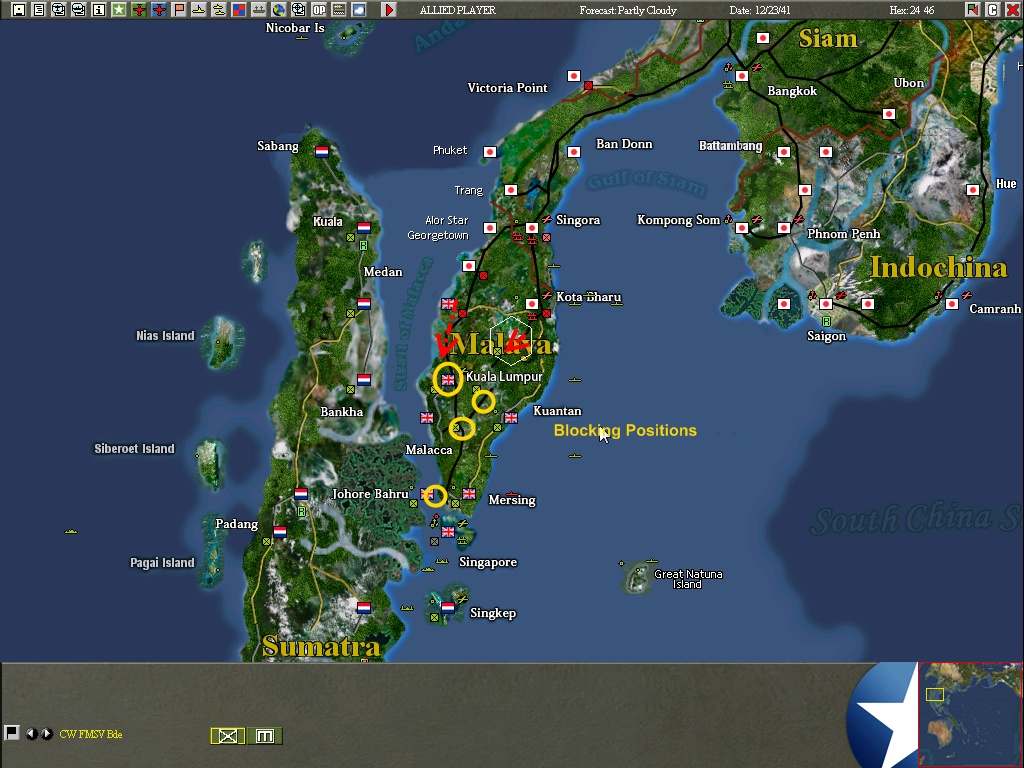Open the lined document report icon

[x=39, y=9]
